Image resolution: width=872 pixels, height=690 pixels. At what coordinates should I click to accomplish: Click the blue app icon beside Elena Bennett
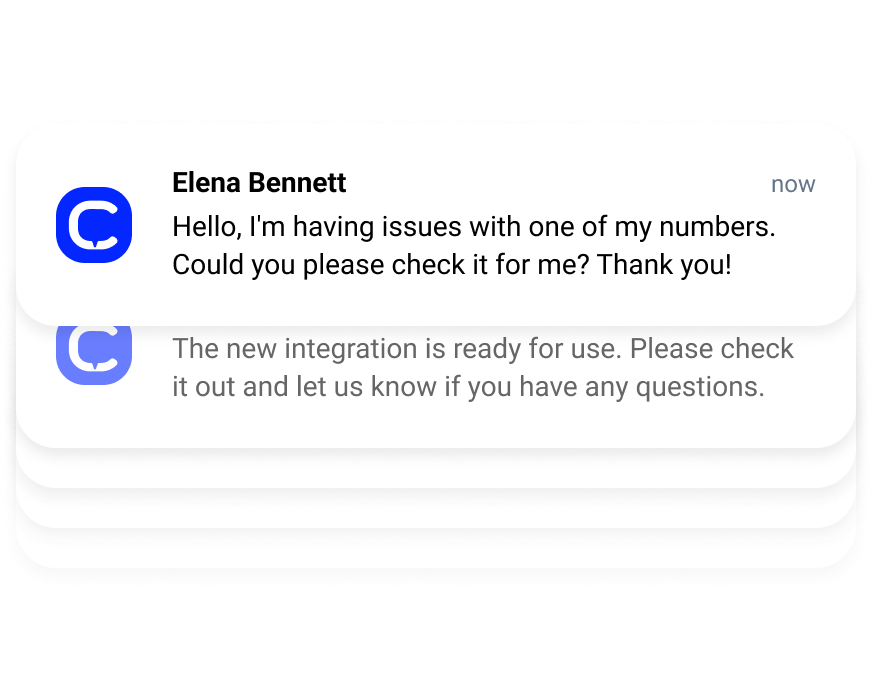pyautogui.click(x=94, y=225)
